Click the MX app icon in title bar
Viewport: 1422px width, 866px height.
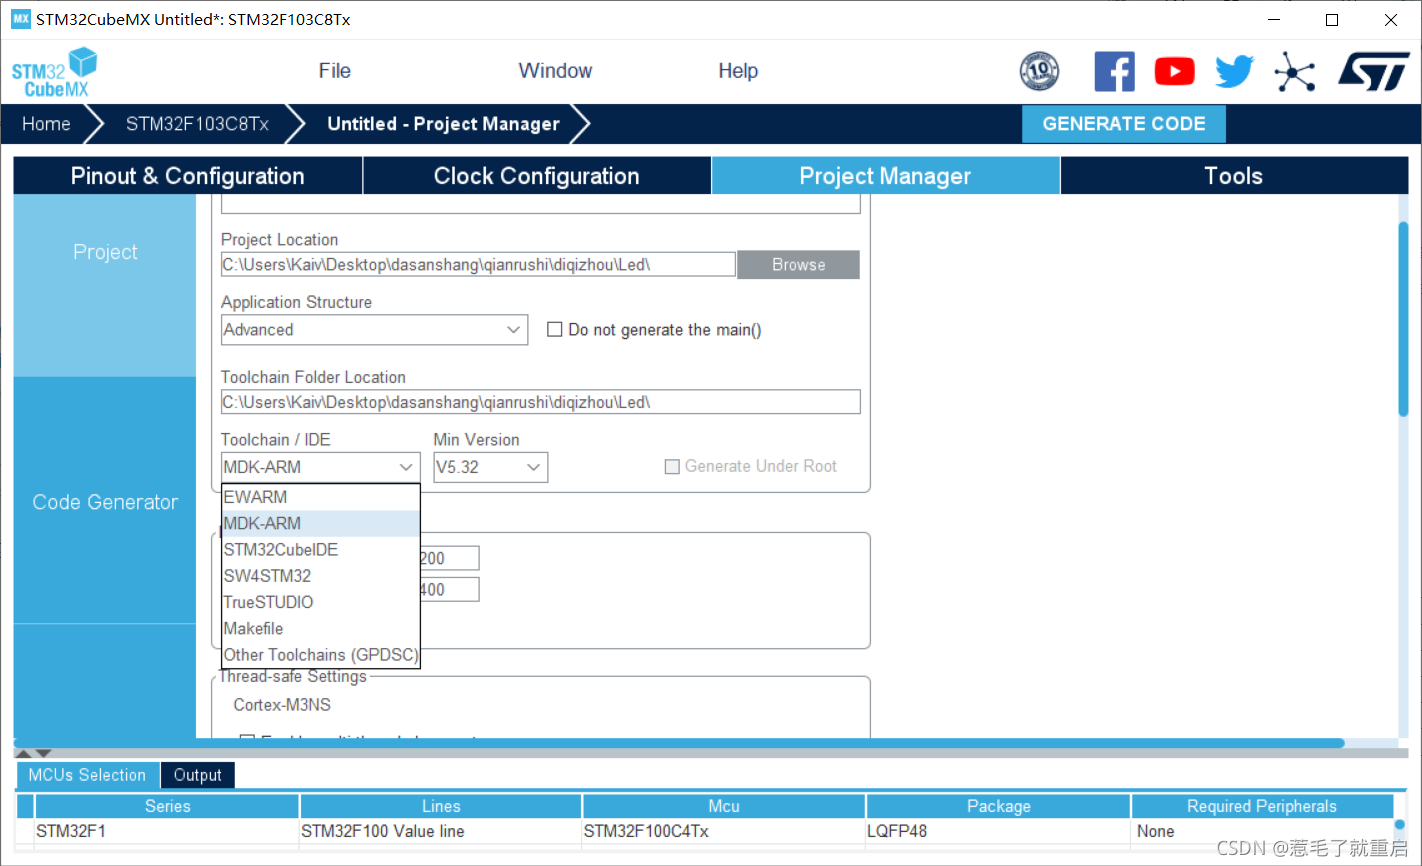[21, 19]
